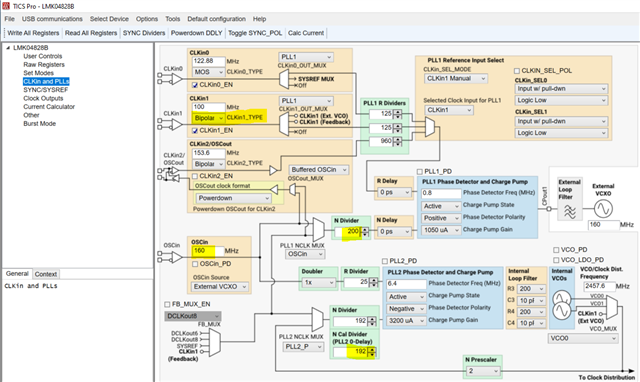Click Powerdown DDLY button
The height and width of the screenshot is (382, 640).
coord(196,33)
